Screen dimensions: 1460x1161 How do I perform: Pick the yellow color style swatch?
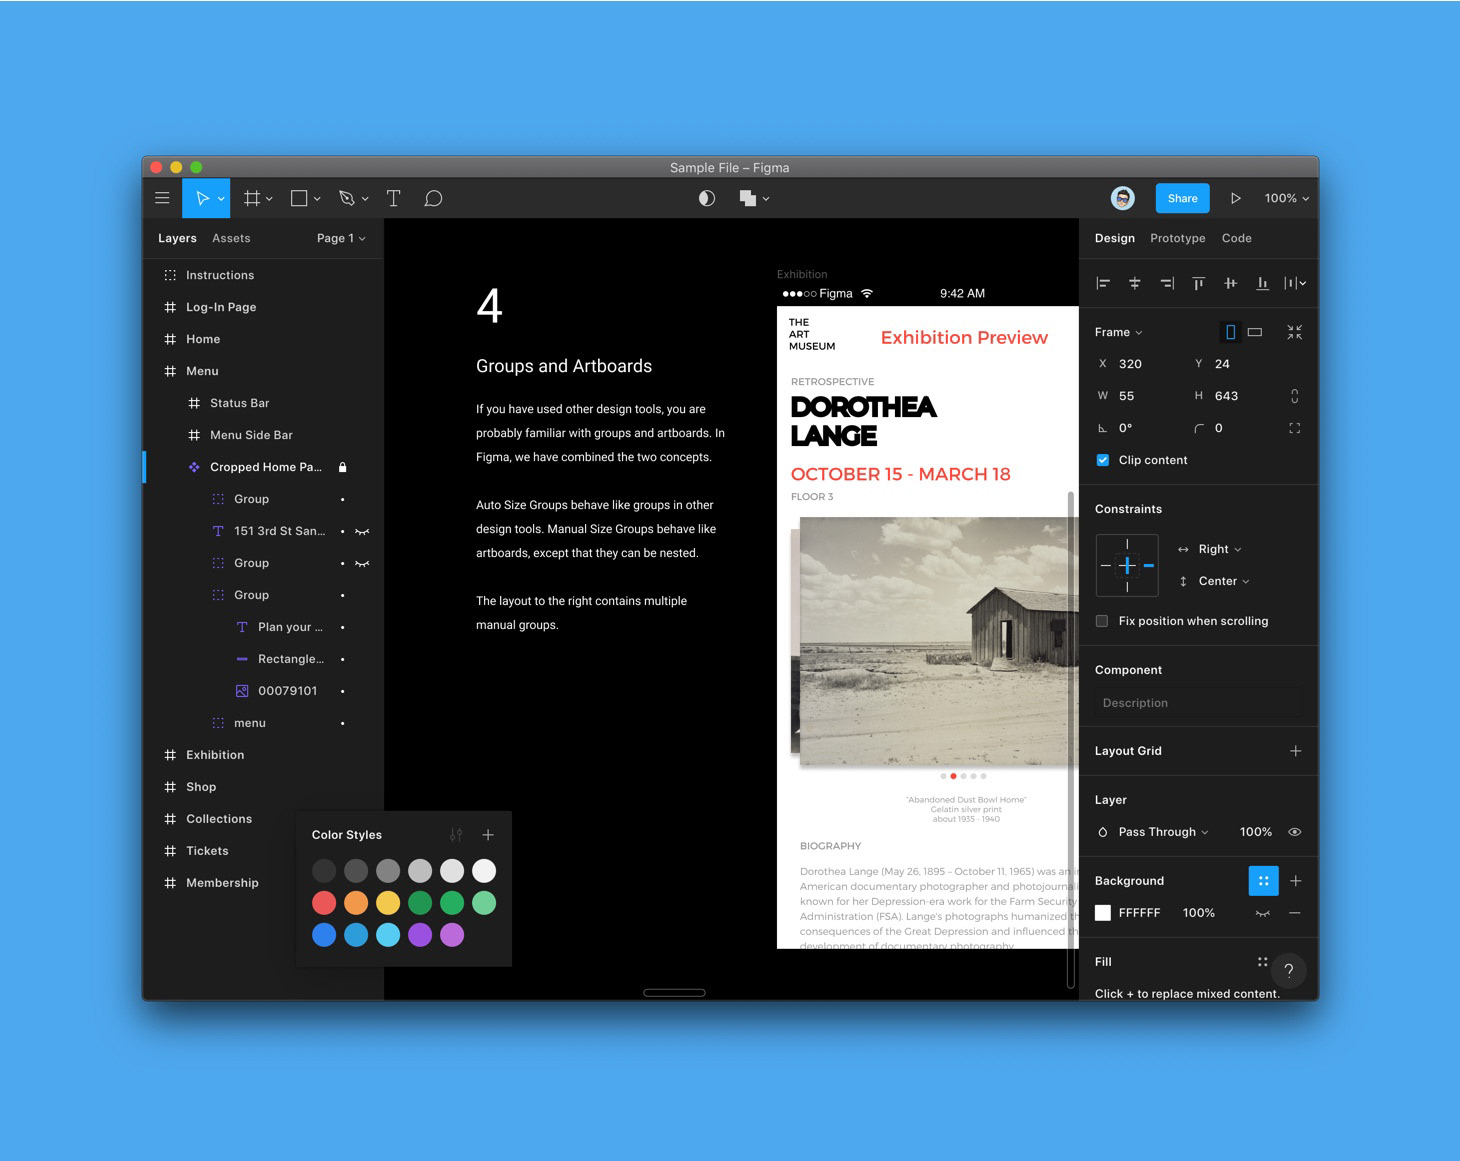[x=388, y=903]
